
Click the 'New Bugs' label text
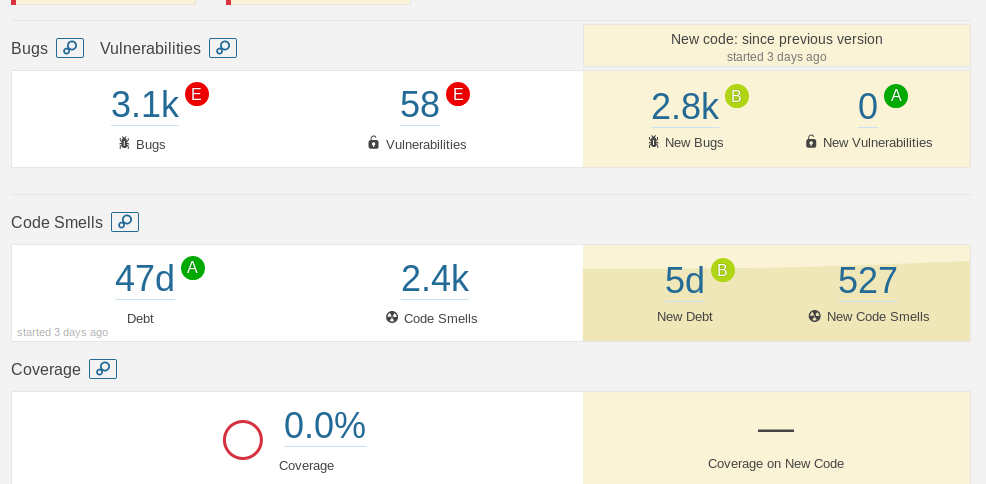pos(694,143)
